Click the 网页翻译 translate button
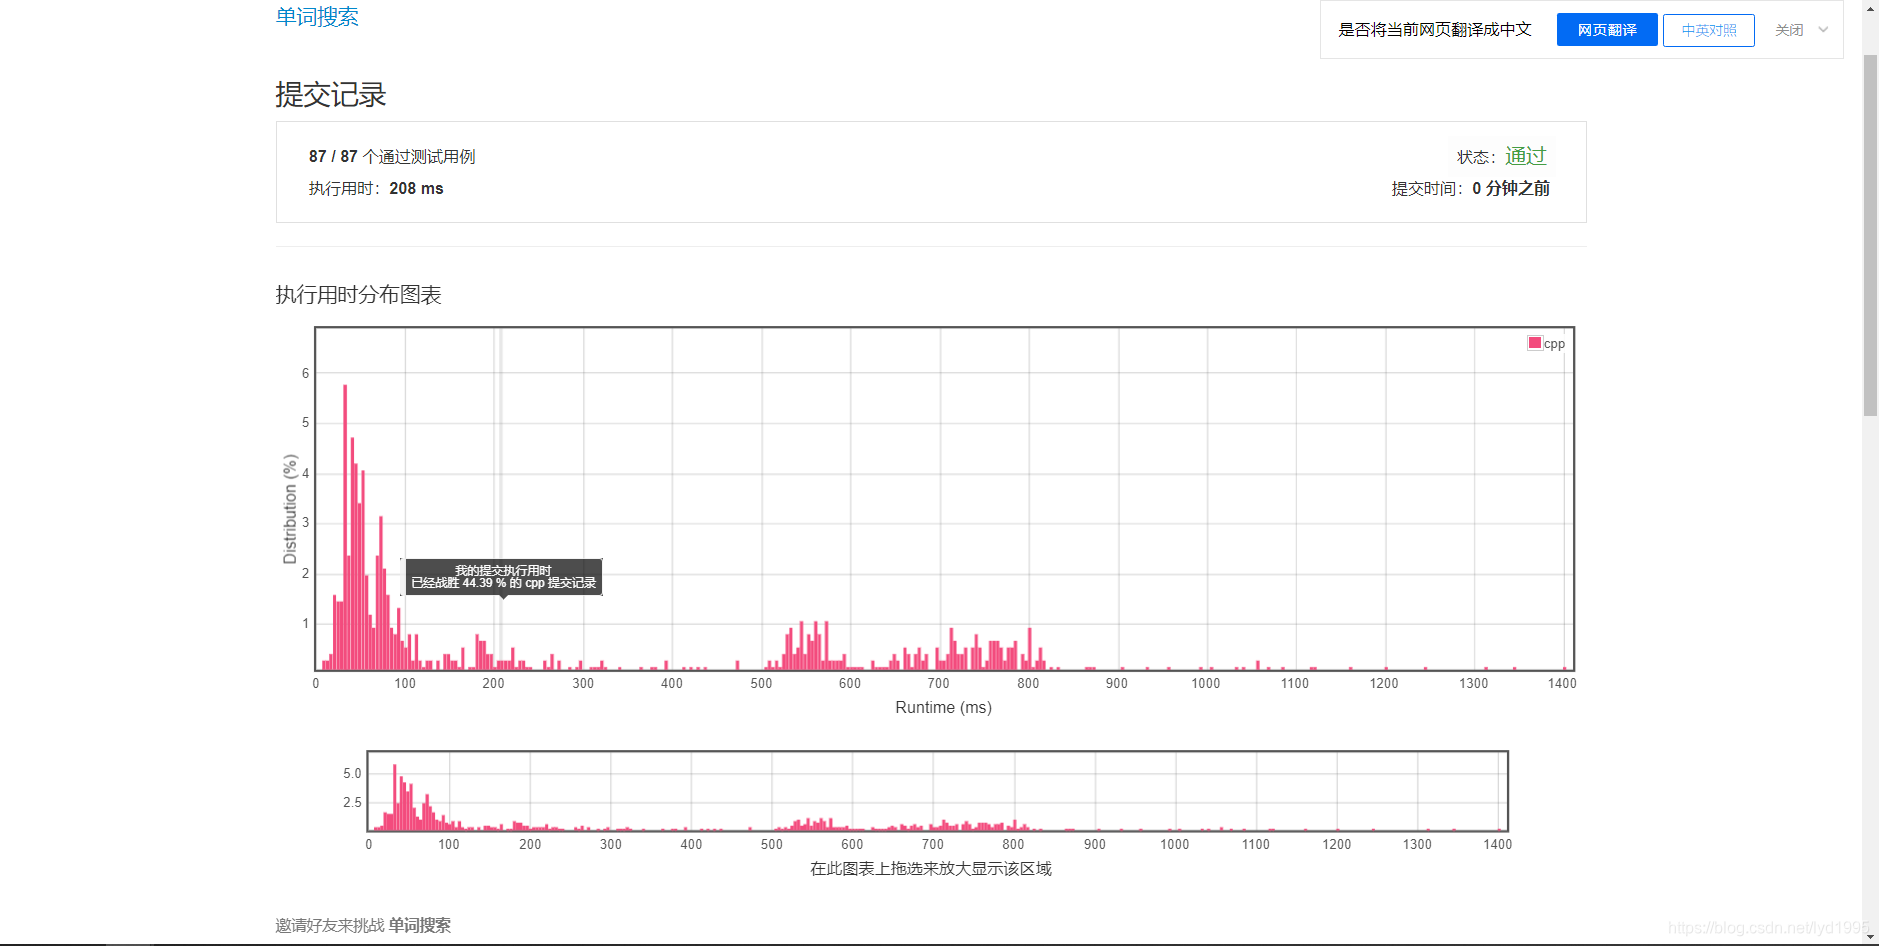Screen dimensions: 1879x946 (1607, 30)
